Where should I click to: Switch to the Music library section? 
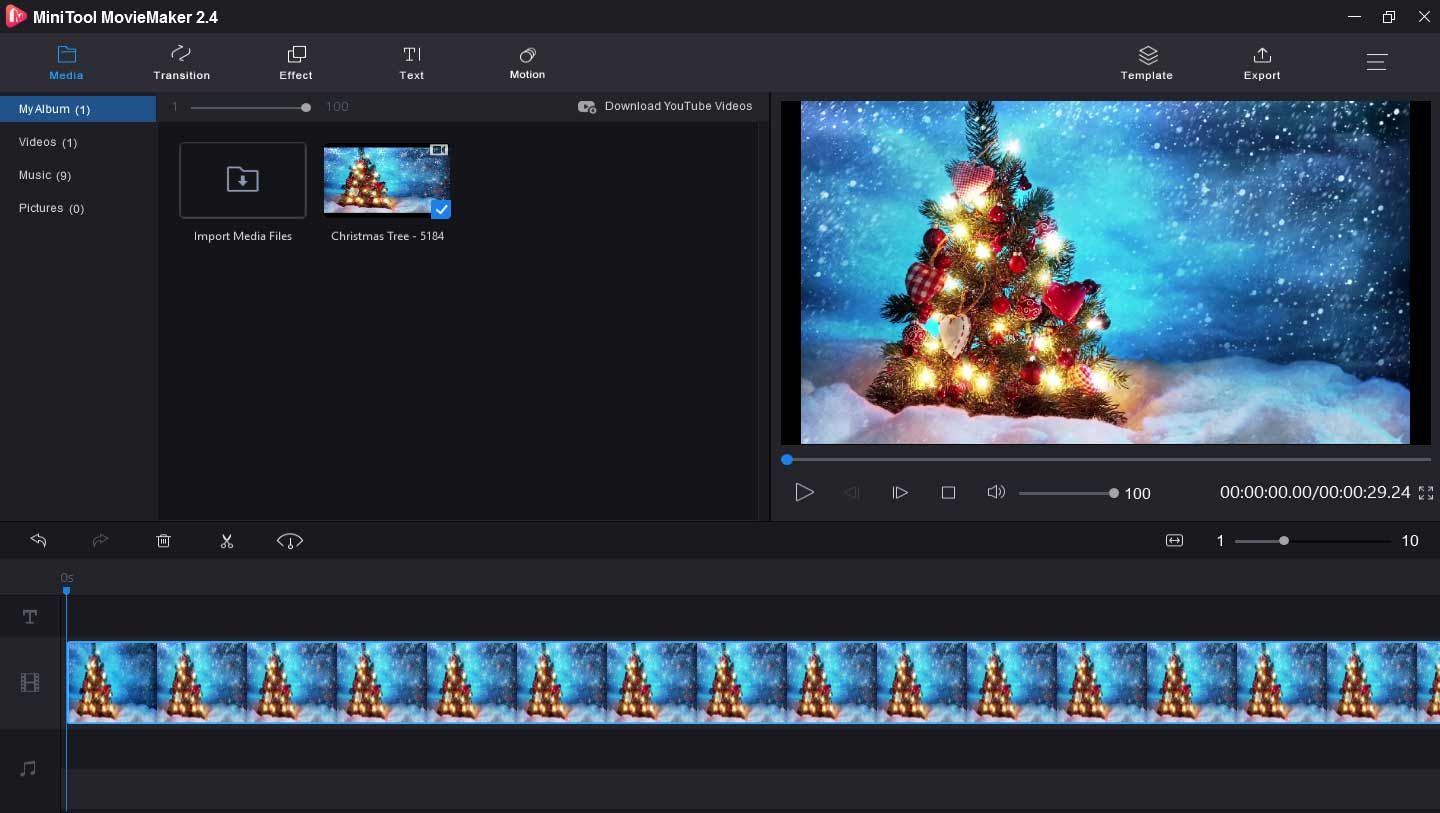pos(45,175)
